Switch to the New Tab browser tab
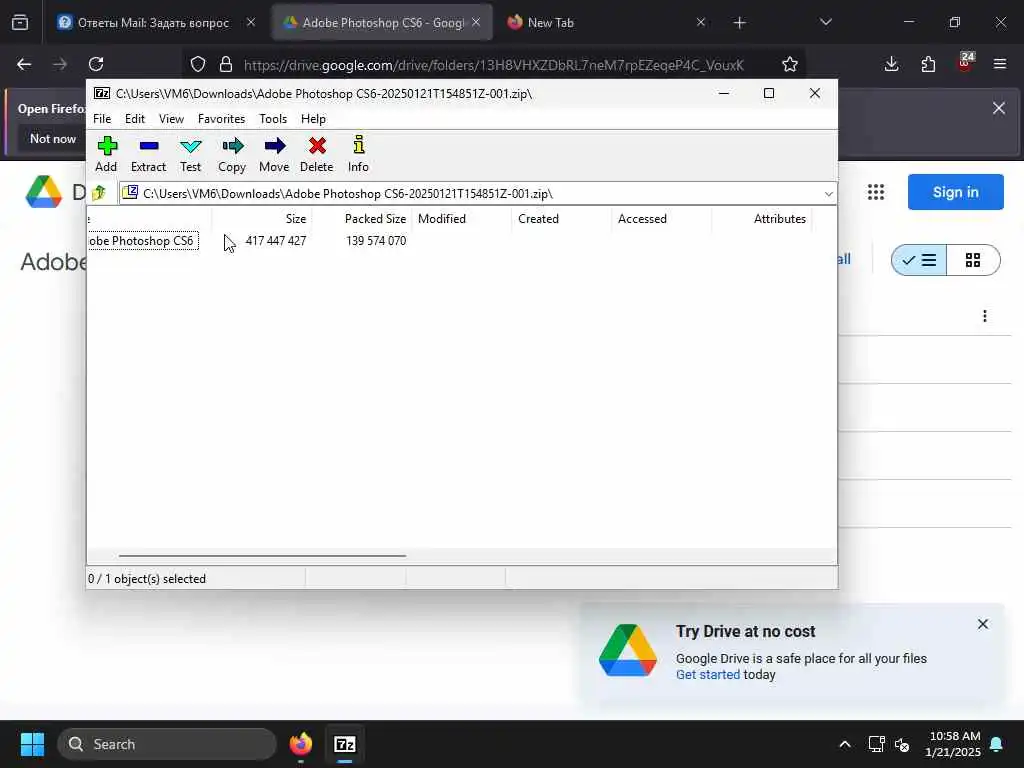 pos(551,23)
